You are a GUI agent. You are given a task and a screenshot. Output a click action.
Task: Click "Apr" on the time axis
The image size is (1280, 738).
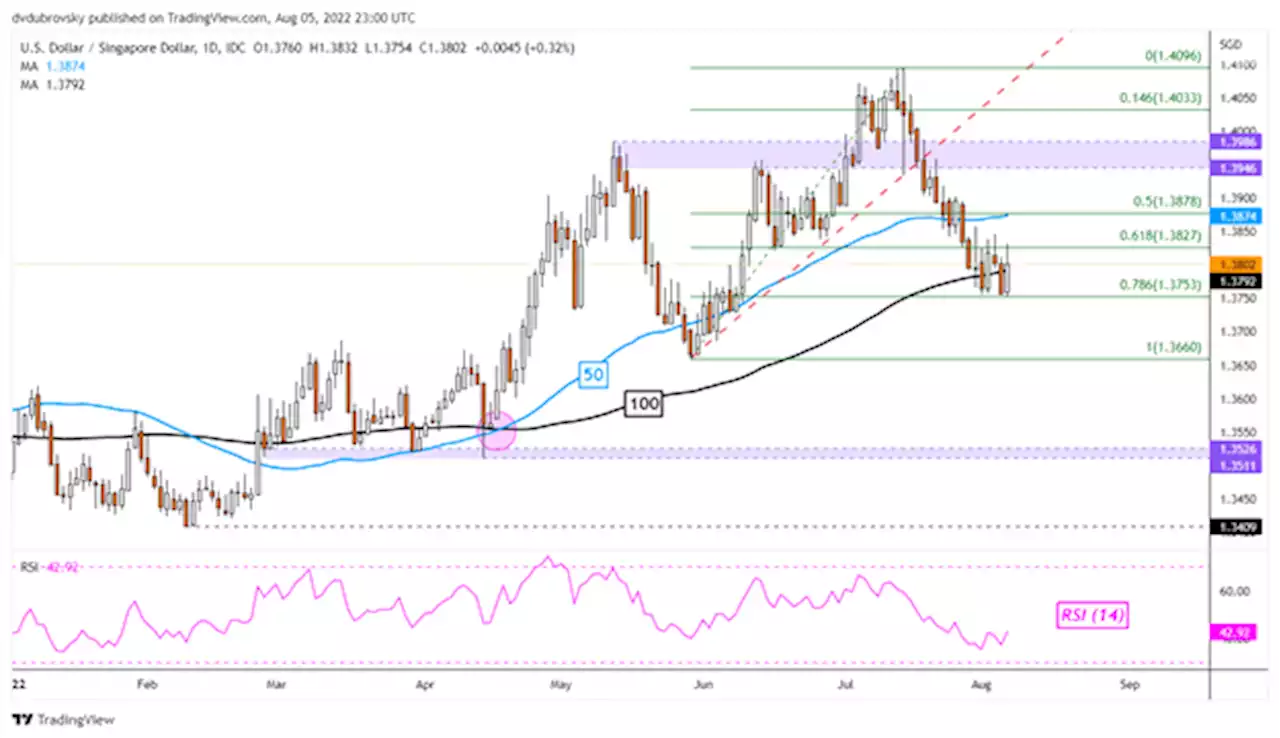(424, 685)
